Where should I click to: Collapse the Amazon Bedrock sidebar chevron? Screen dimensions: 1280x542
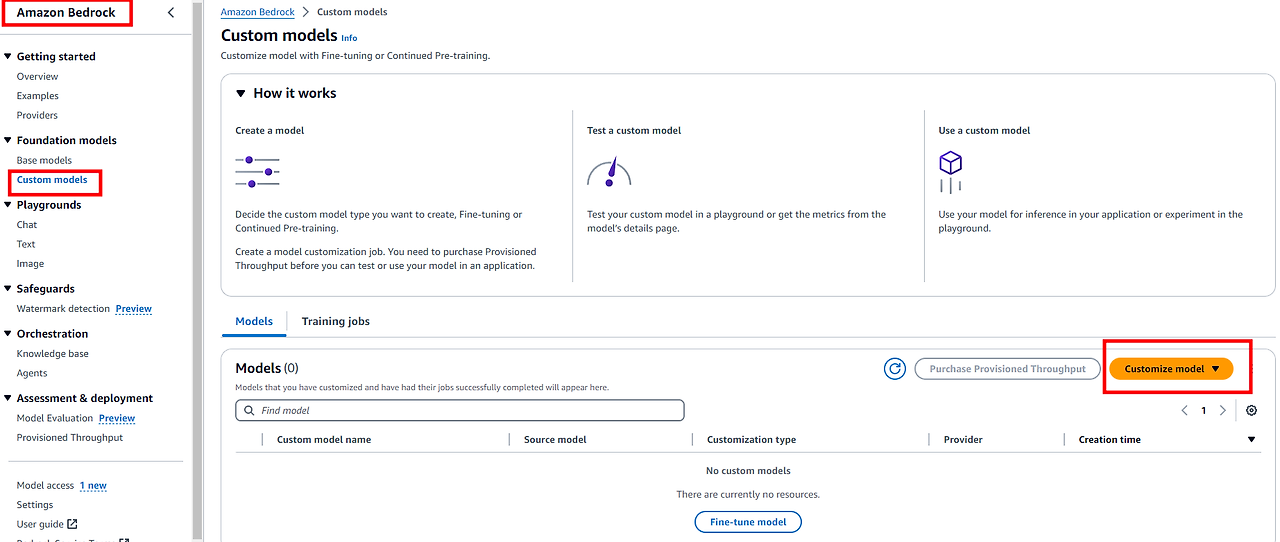(171, 13)
